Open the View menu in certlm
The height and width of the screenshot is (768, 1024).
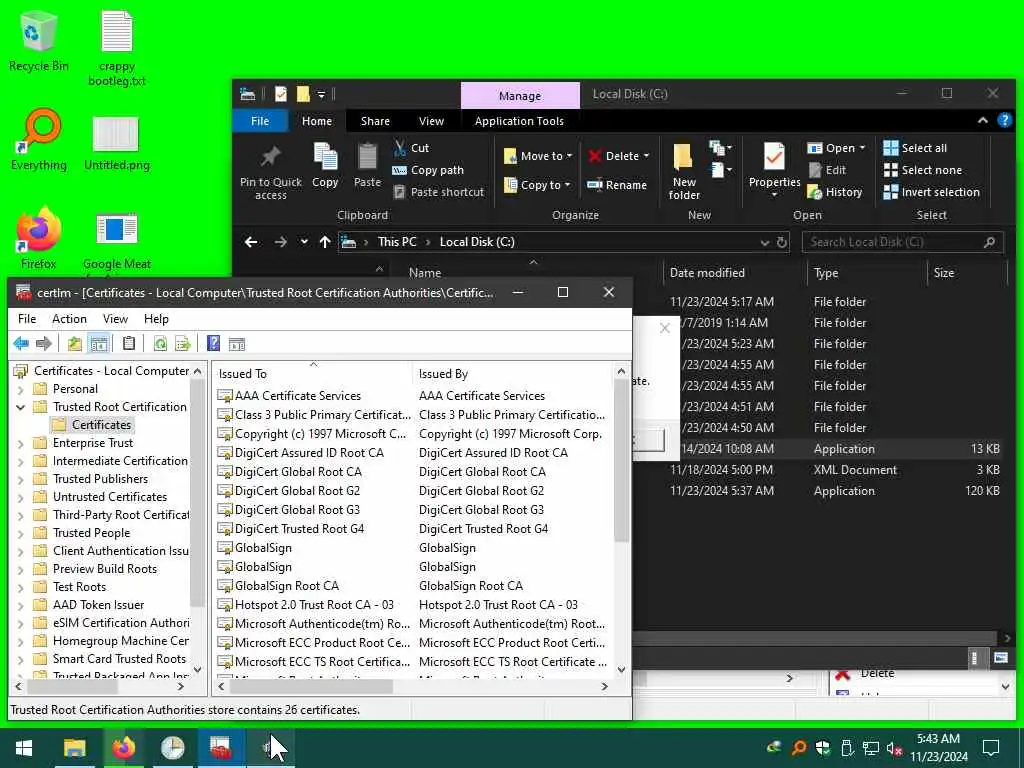(x=115, y=319)
